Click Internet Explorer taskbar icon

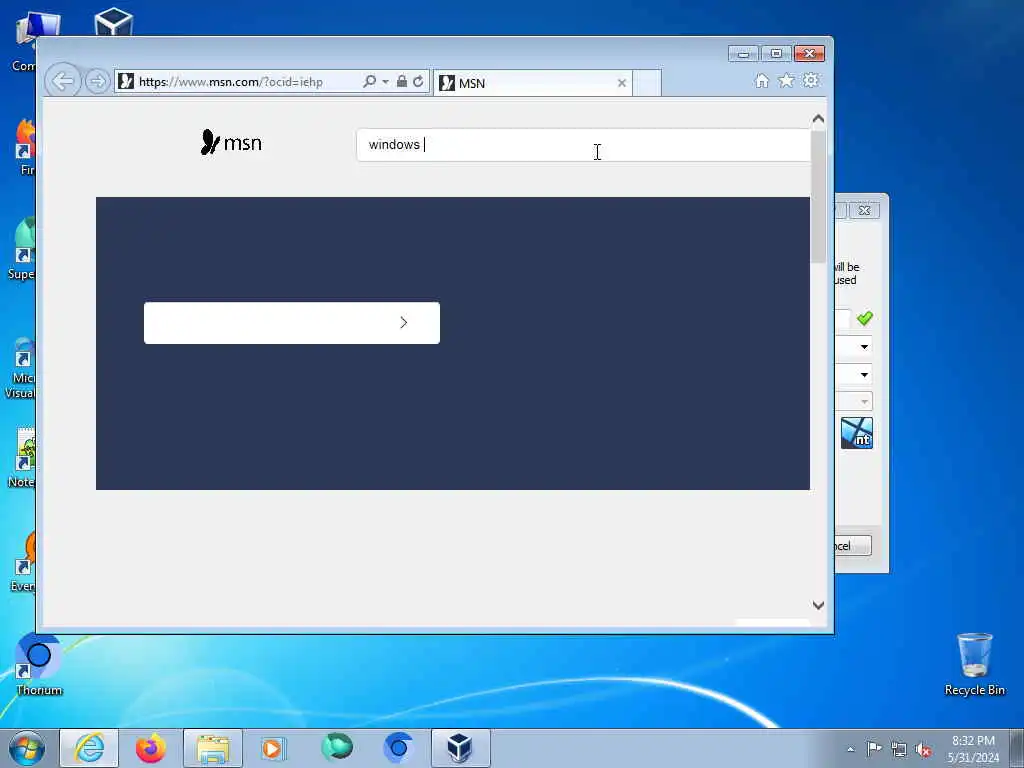[89, 748]
